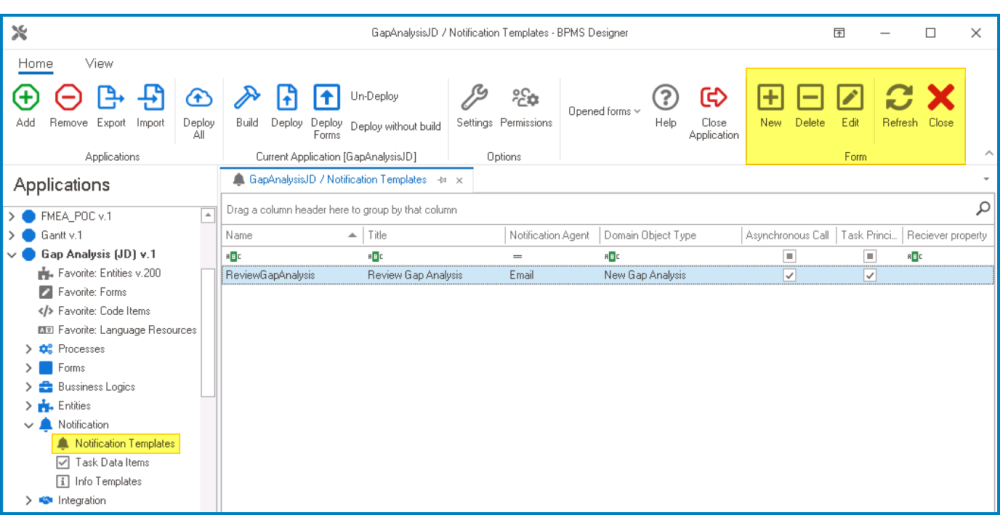Click the Un-Deploy button

point(375,96)
